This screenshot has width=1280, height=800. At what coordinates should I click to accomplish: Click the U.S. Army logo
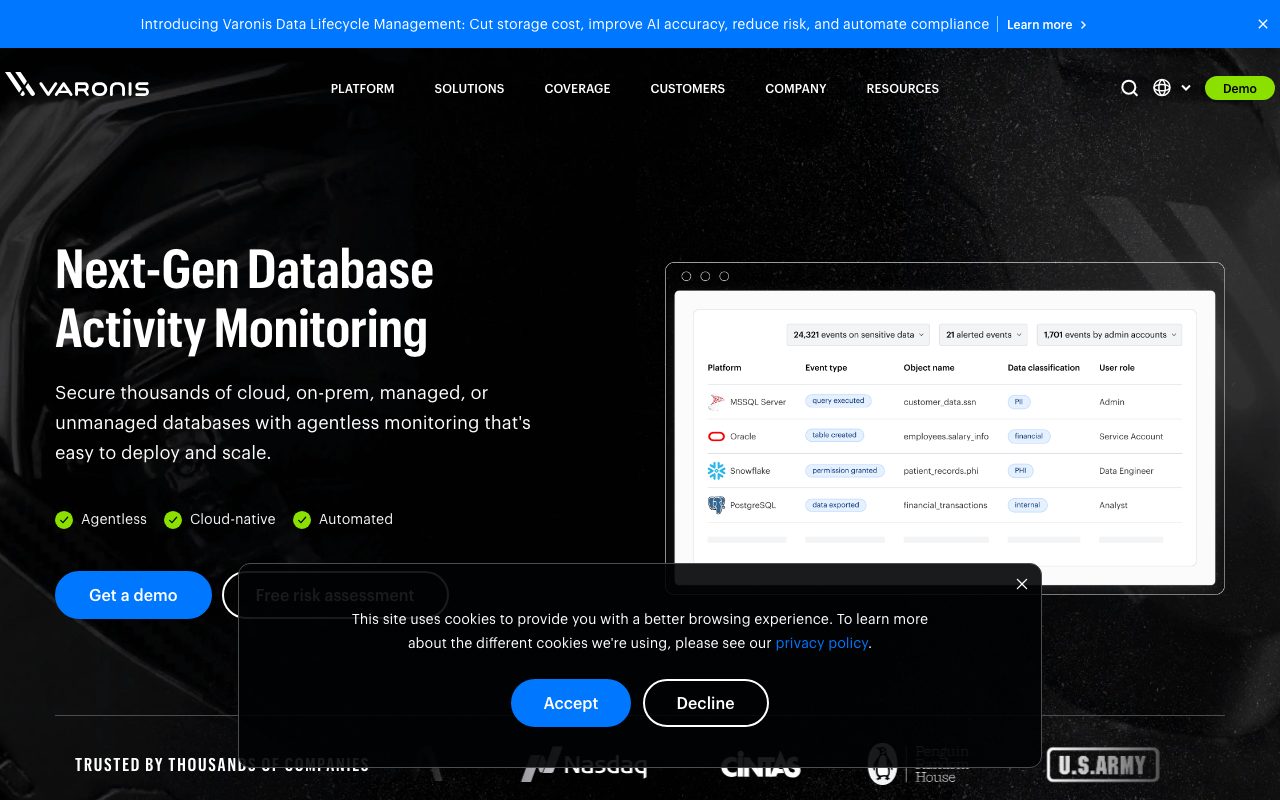point(1102,765)
